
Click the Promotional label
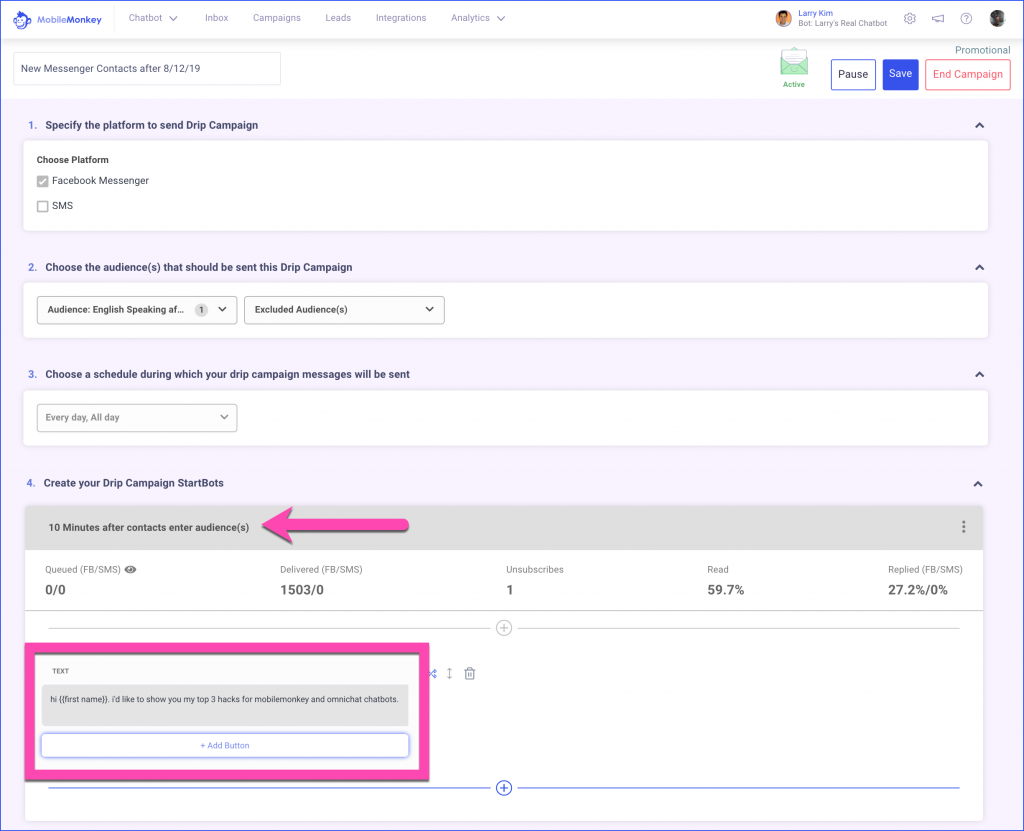point(982,50)
